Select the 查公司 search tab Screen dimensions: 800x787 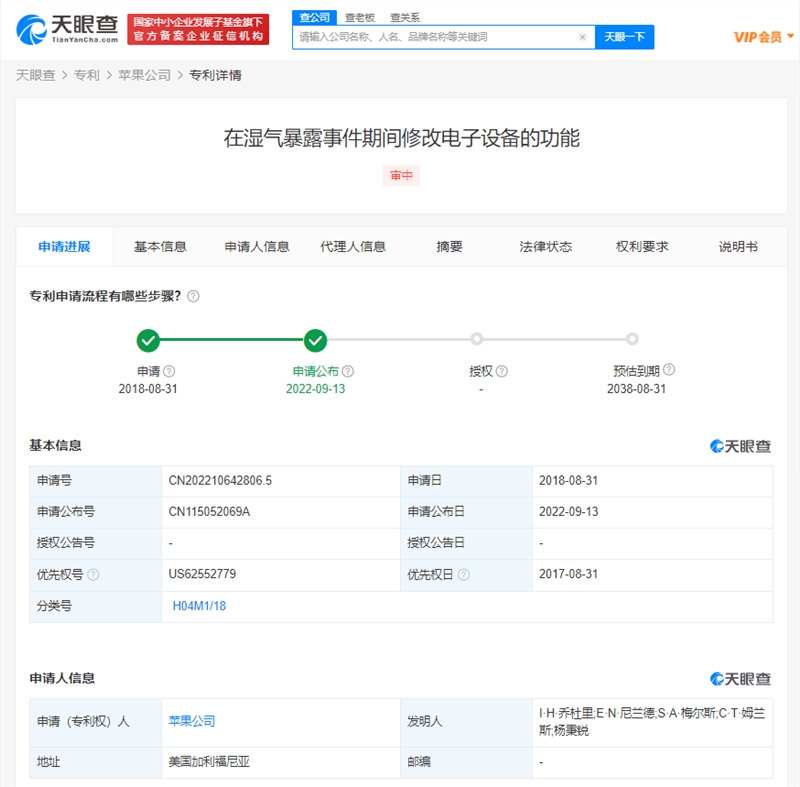pyautogui.click(x=314, y=17)
